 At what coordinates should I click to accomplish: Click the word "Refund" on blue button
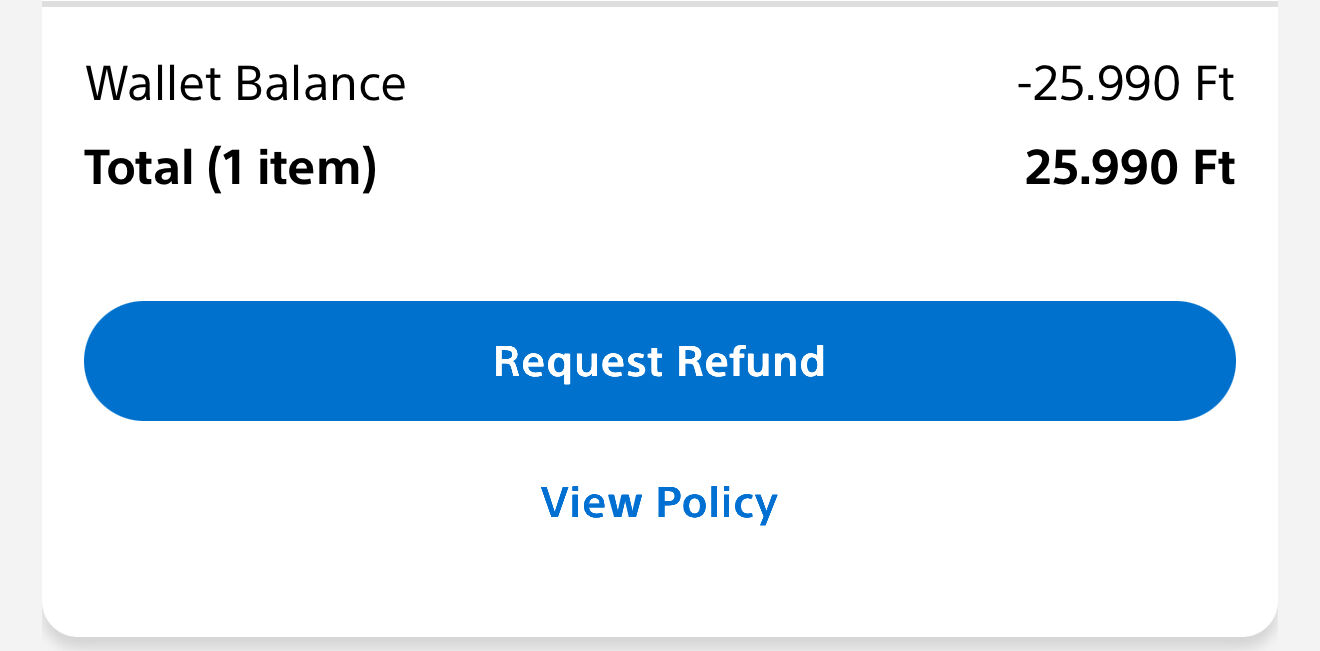[750, 361]
